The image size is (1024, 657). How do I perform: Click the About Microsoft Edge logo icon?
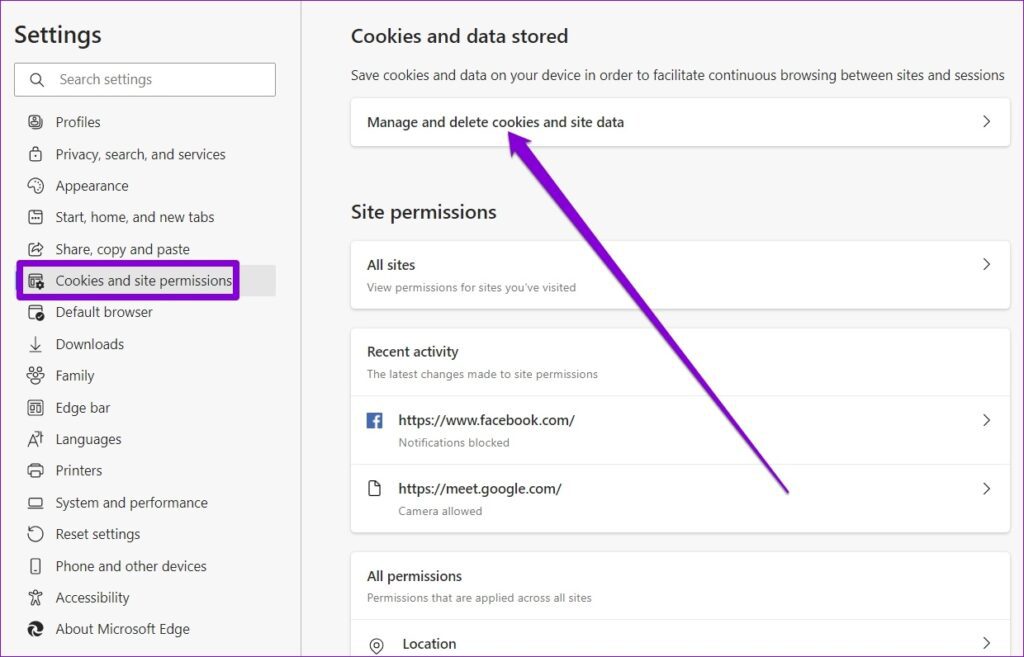(36, 629)
